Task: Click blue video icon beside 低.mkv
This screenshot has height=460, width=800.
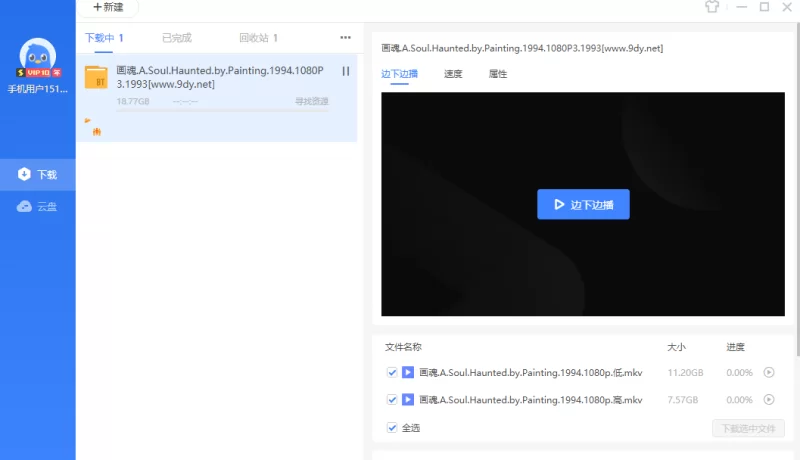Action: (x=408, y=373)
